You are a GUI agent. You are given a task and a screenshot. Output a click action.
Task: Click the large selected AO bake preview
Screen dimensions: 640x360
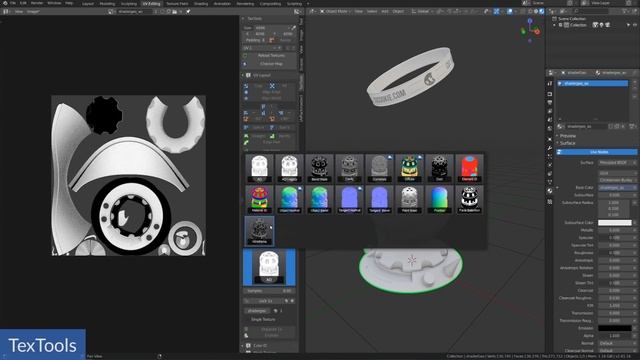269,267
